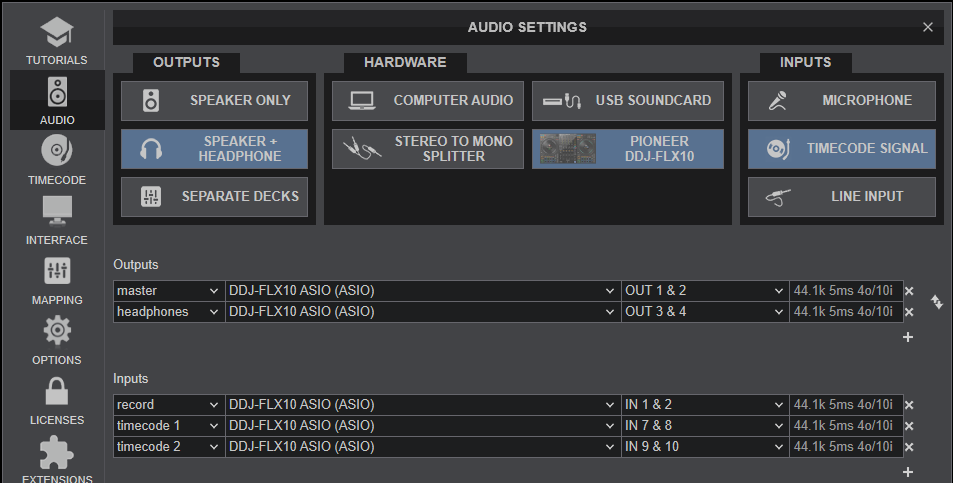Expand the record input device dropdown
This screenshot has width=953, height=483.
coord(421,405)
